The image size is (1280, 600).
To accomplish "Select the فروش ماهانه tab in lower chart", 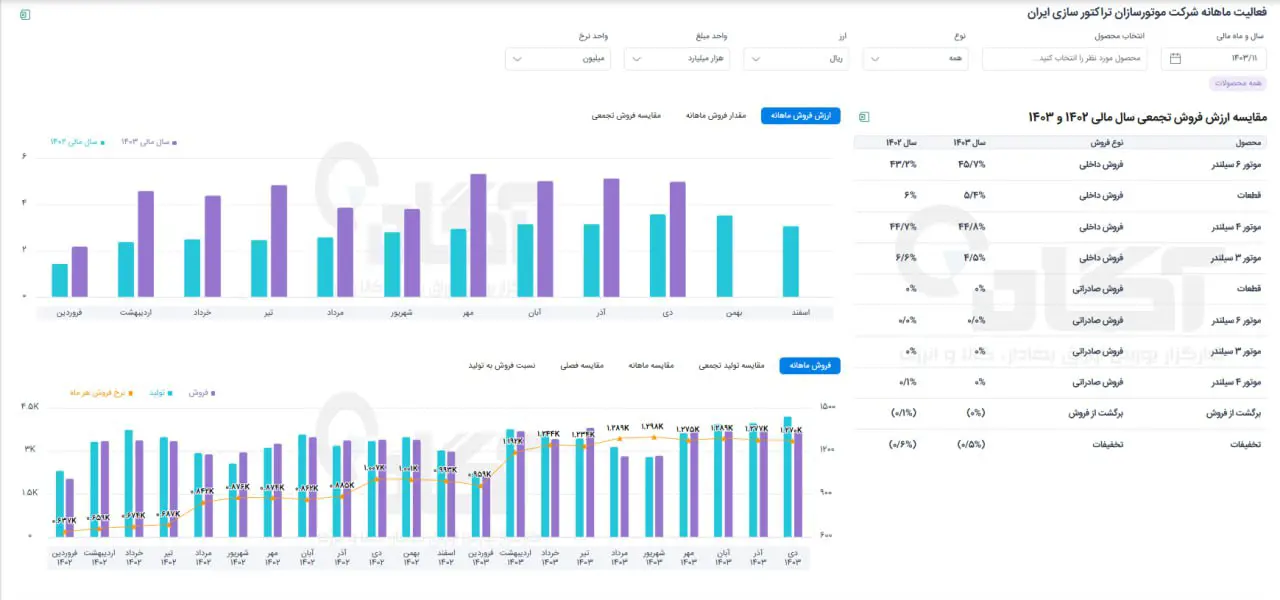I will pos(810,366).
